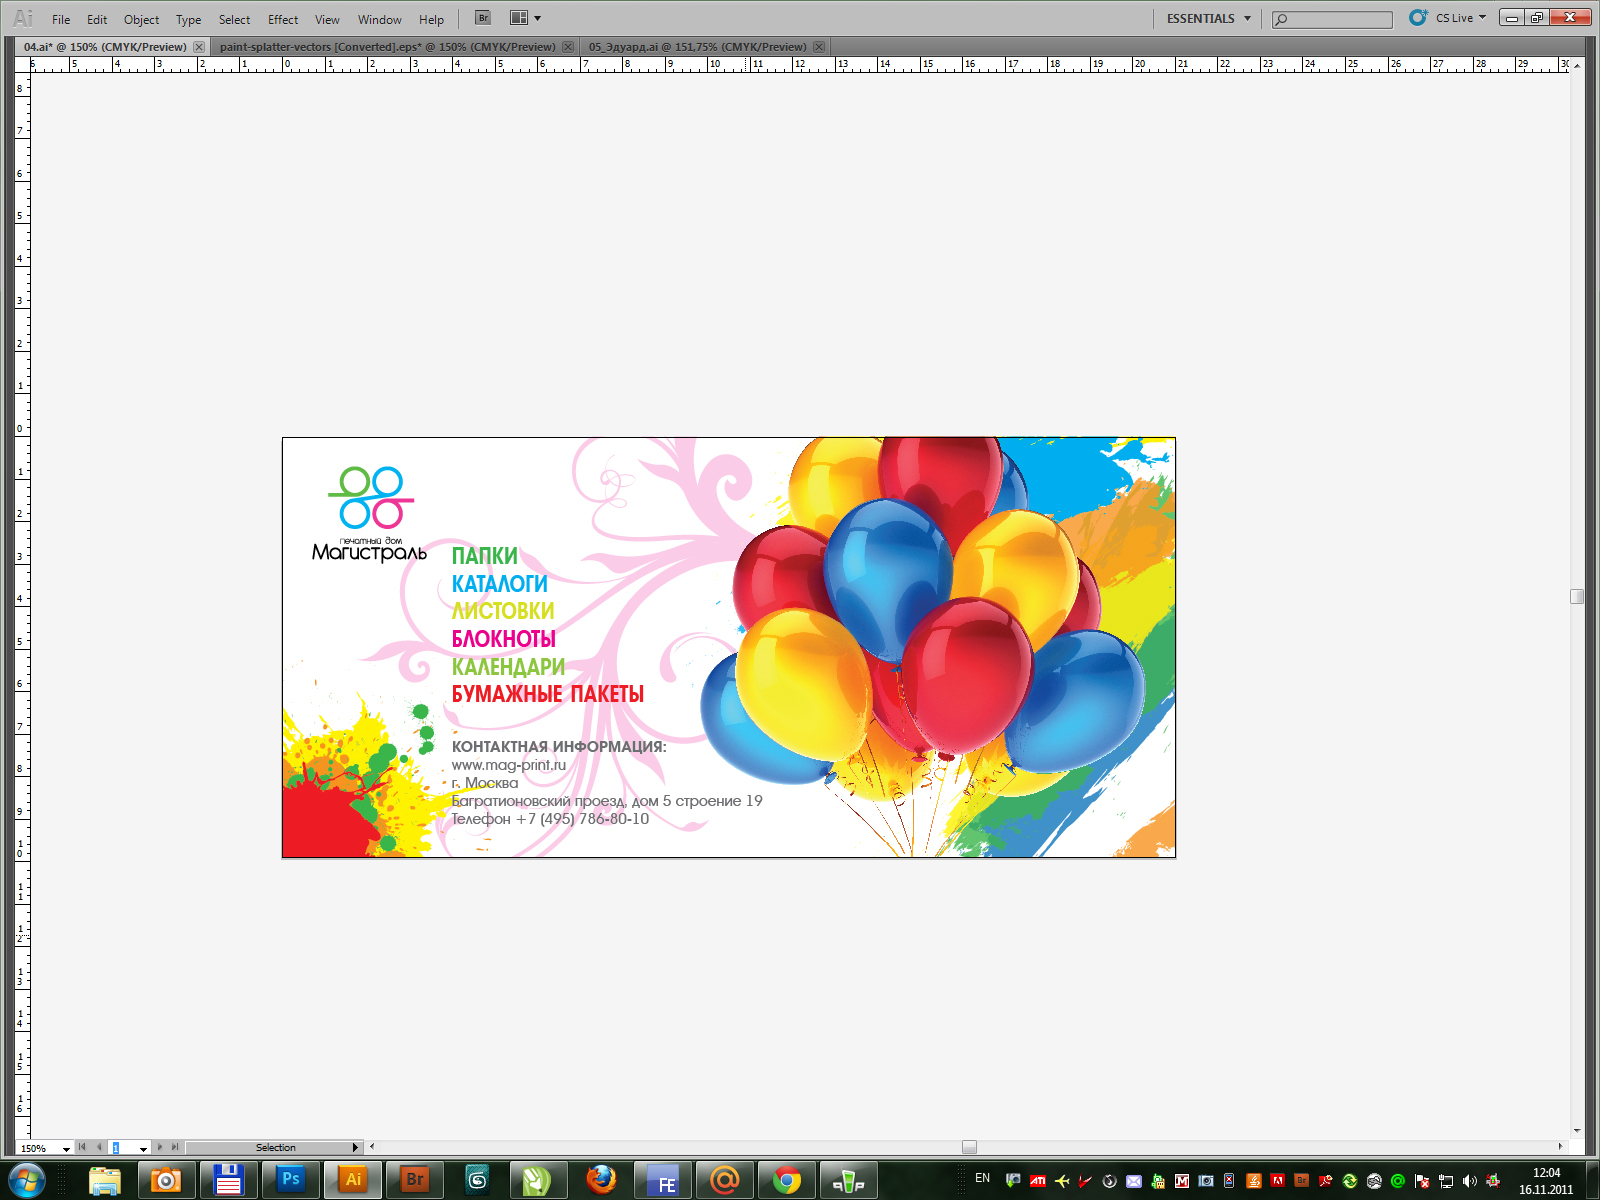Image resolution: width=1600 pixels, height=1200 pixels.
Task: Open the volume control in system tray
Action: (x=1469, y=1181)
